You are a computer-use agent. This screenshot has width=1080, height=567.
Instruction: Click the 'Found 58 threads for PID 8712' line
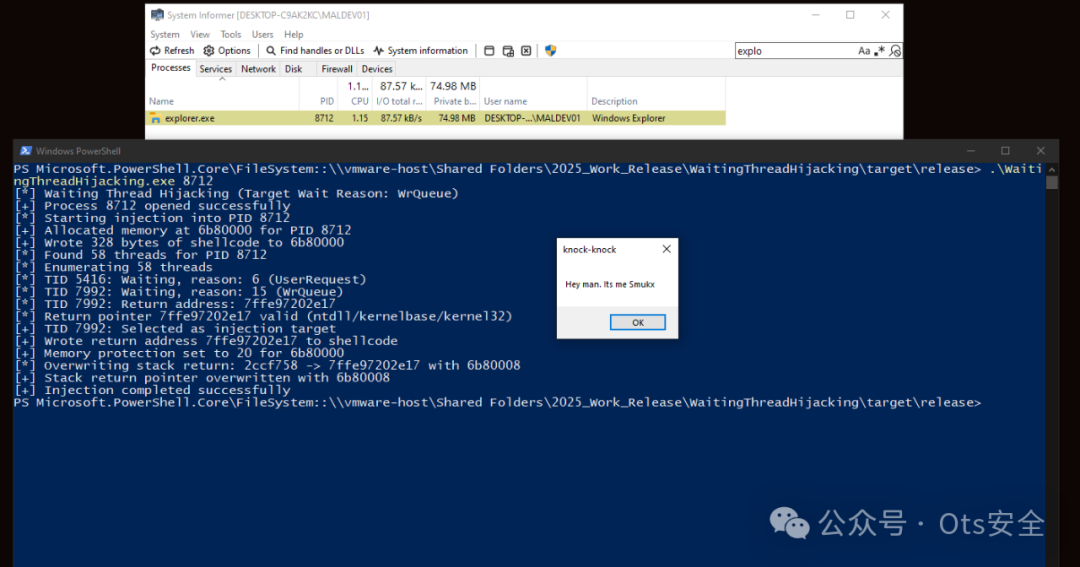pyautogui.click(x=141, y=255)
